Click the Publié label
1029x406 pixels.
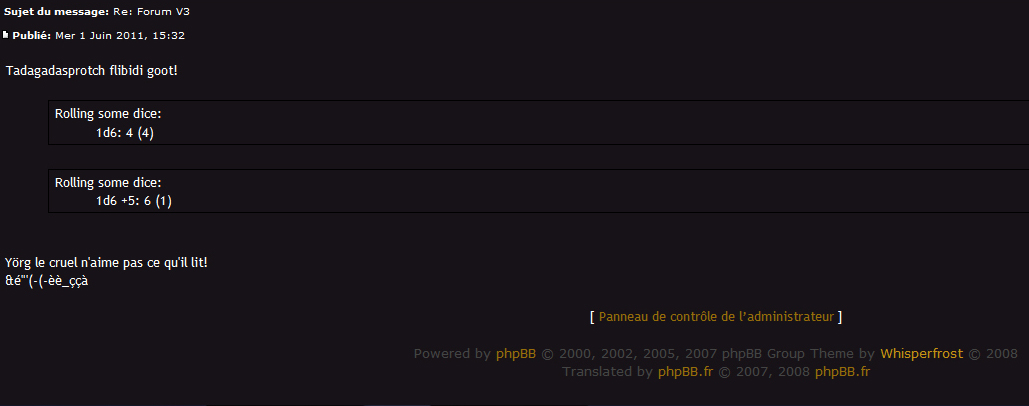[x=32, y=35]
